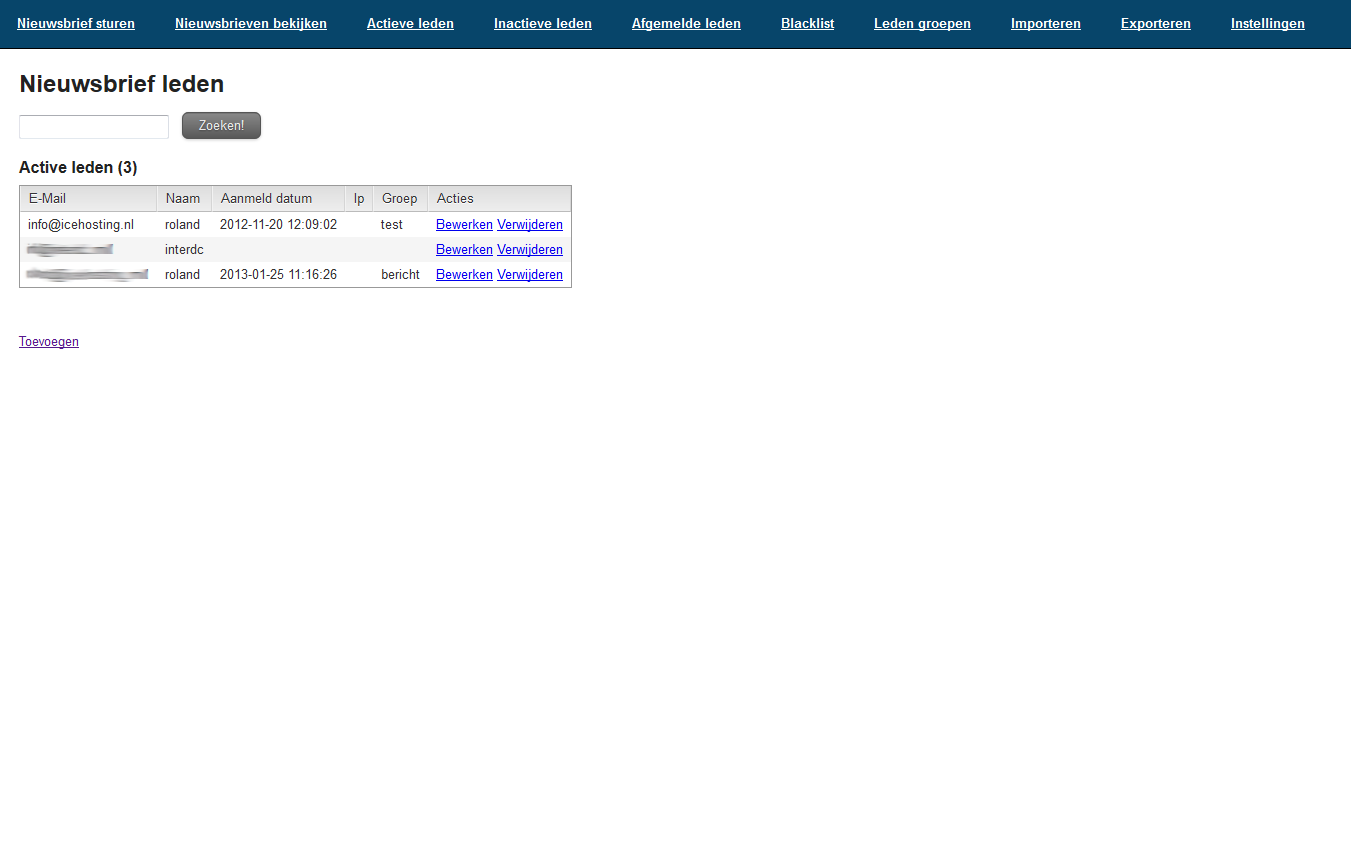Edit the member in group bericht

click(464, 275)
